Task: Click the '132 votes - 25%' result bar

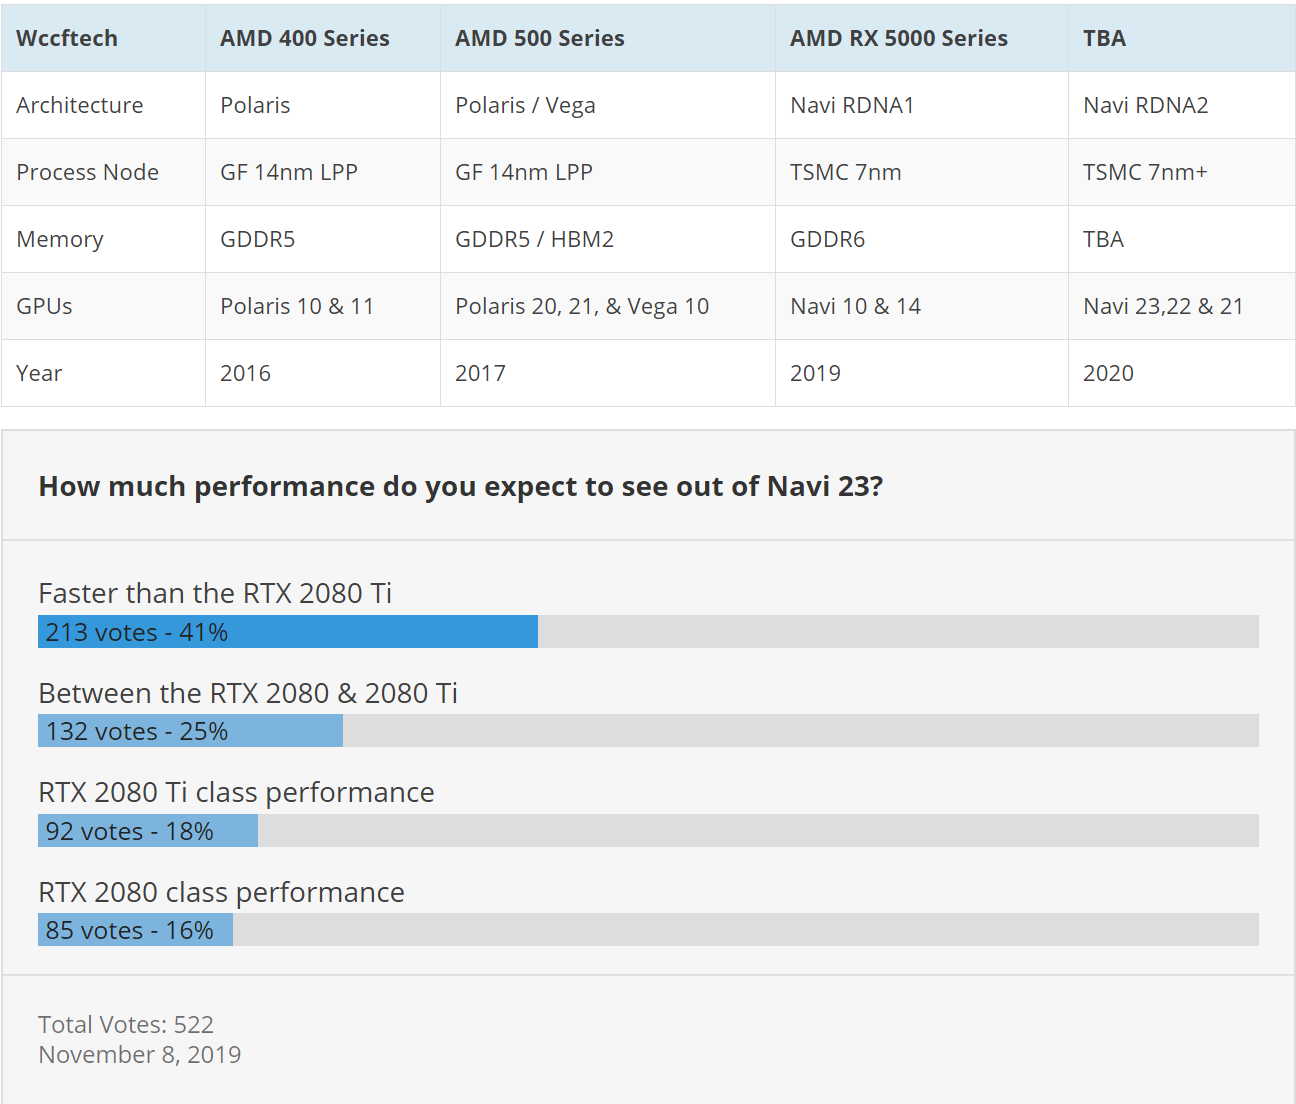Action: click(x=648, y=731)
